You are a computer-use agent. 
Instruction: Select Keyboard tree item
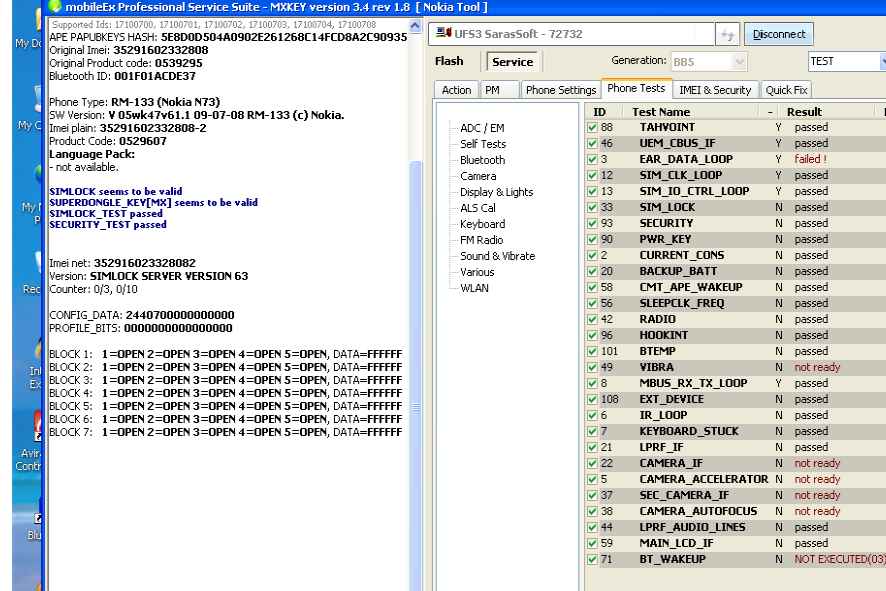click(483, 224)
